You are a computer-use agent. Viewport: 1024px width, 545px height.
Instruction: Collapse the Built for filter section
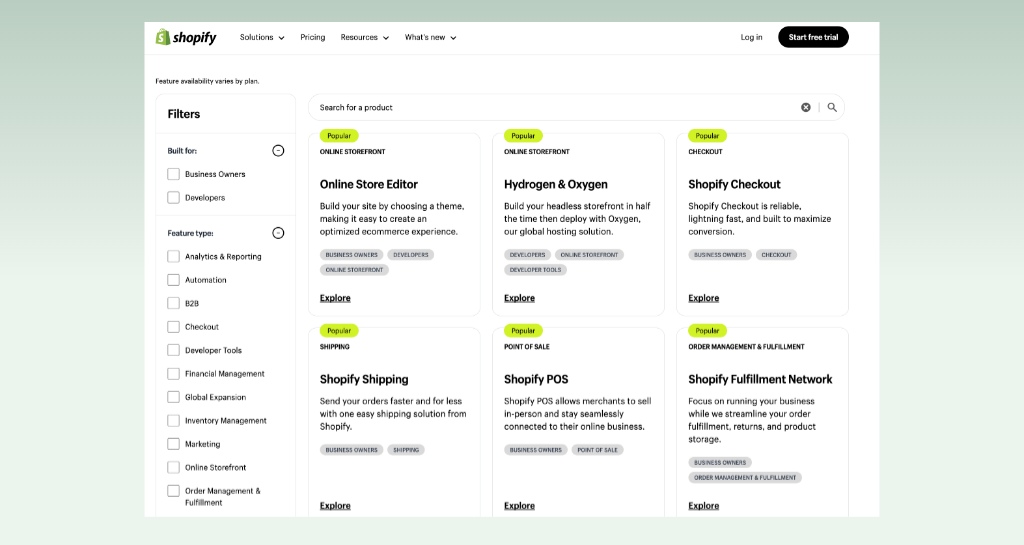(x=278, y=151)
